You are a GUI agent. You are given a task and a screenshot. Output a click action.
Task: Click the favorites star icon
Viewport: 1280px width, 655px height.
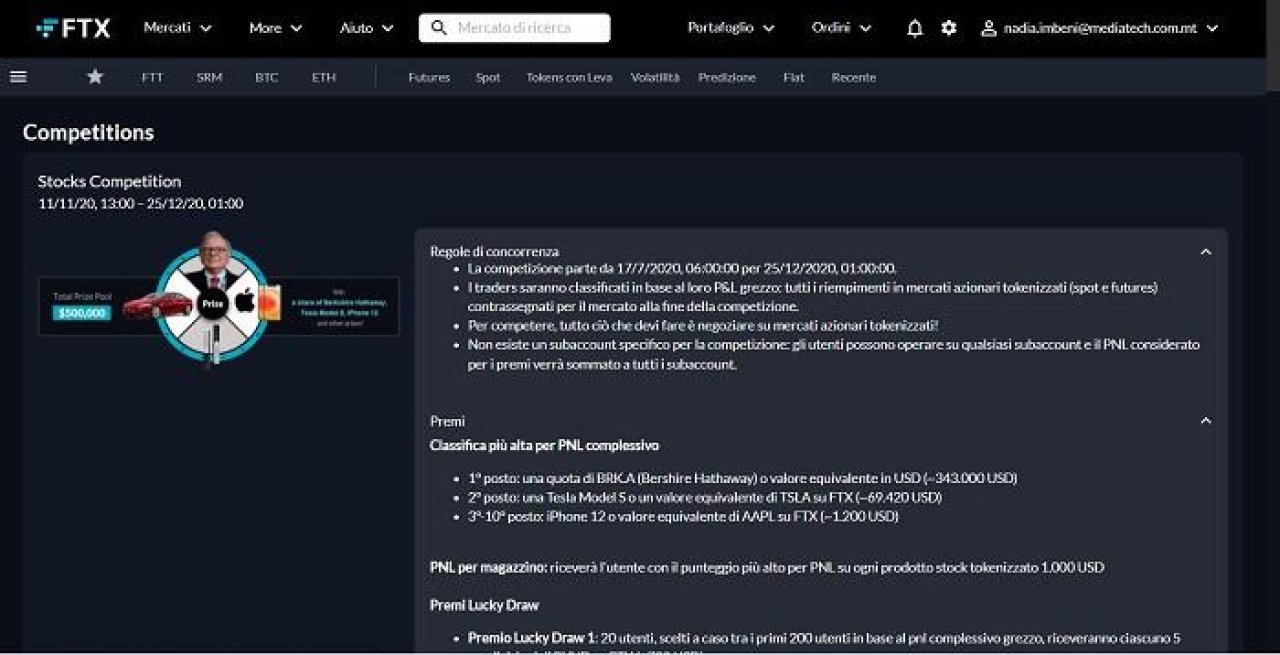click(95, 77)
